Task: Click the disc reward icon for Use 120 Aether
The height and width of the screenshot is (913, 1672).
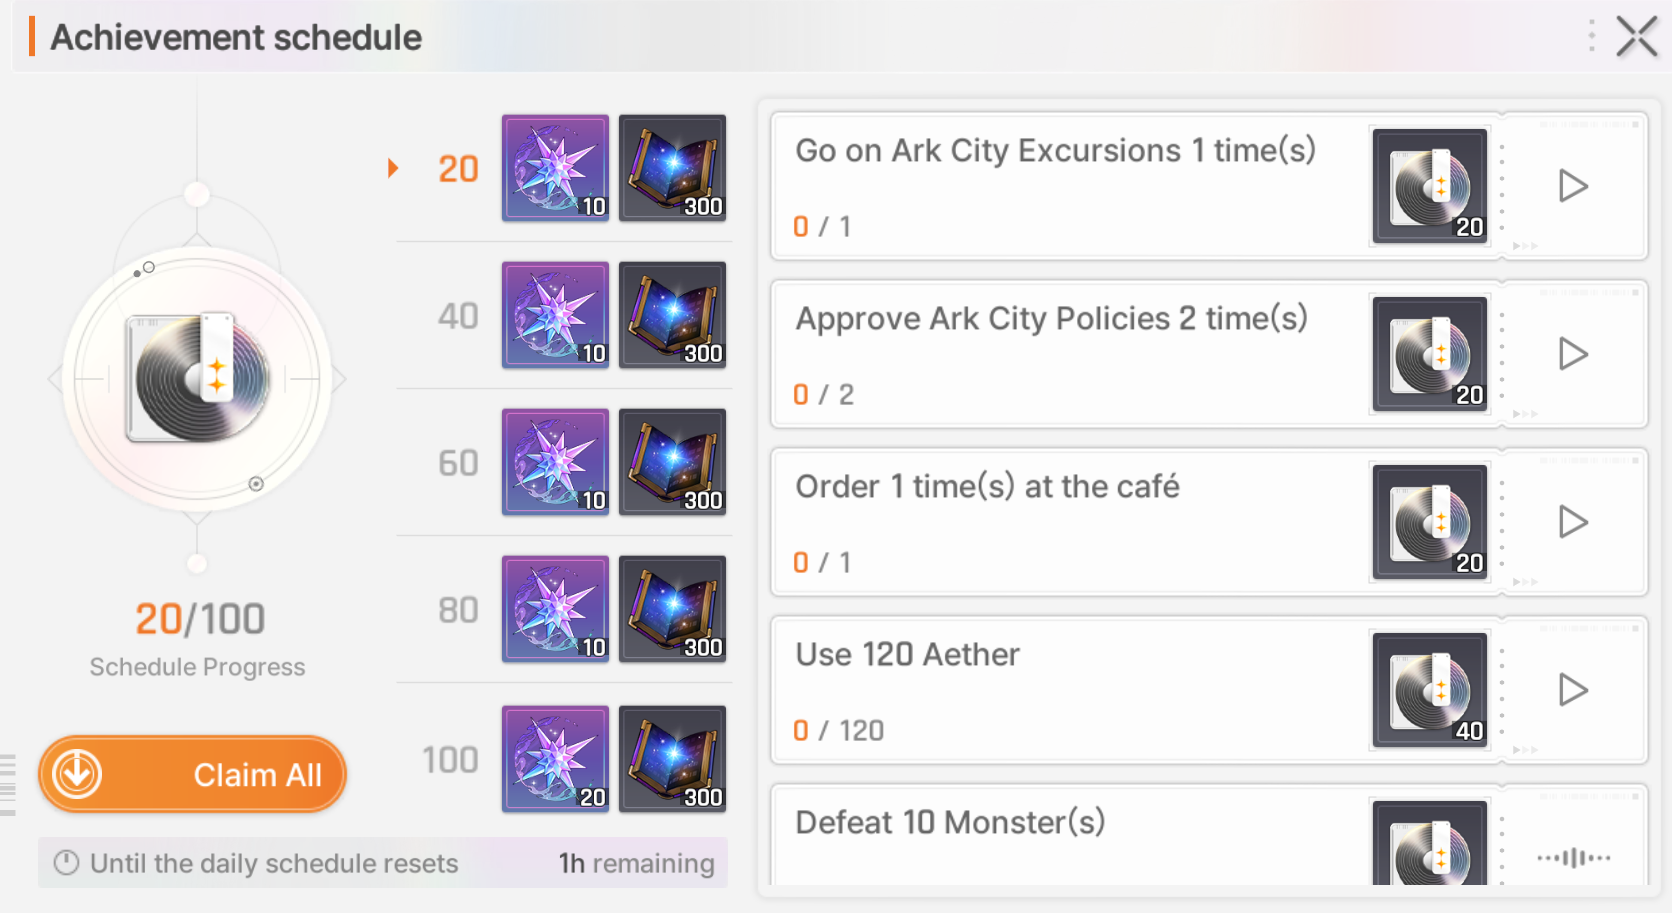Action: pos(1429,690)
